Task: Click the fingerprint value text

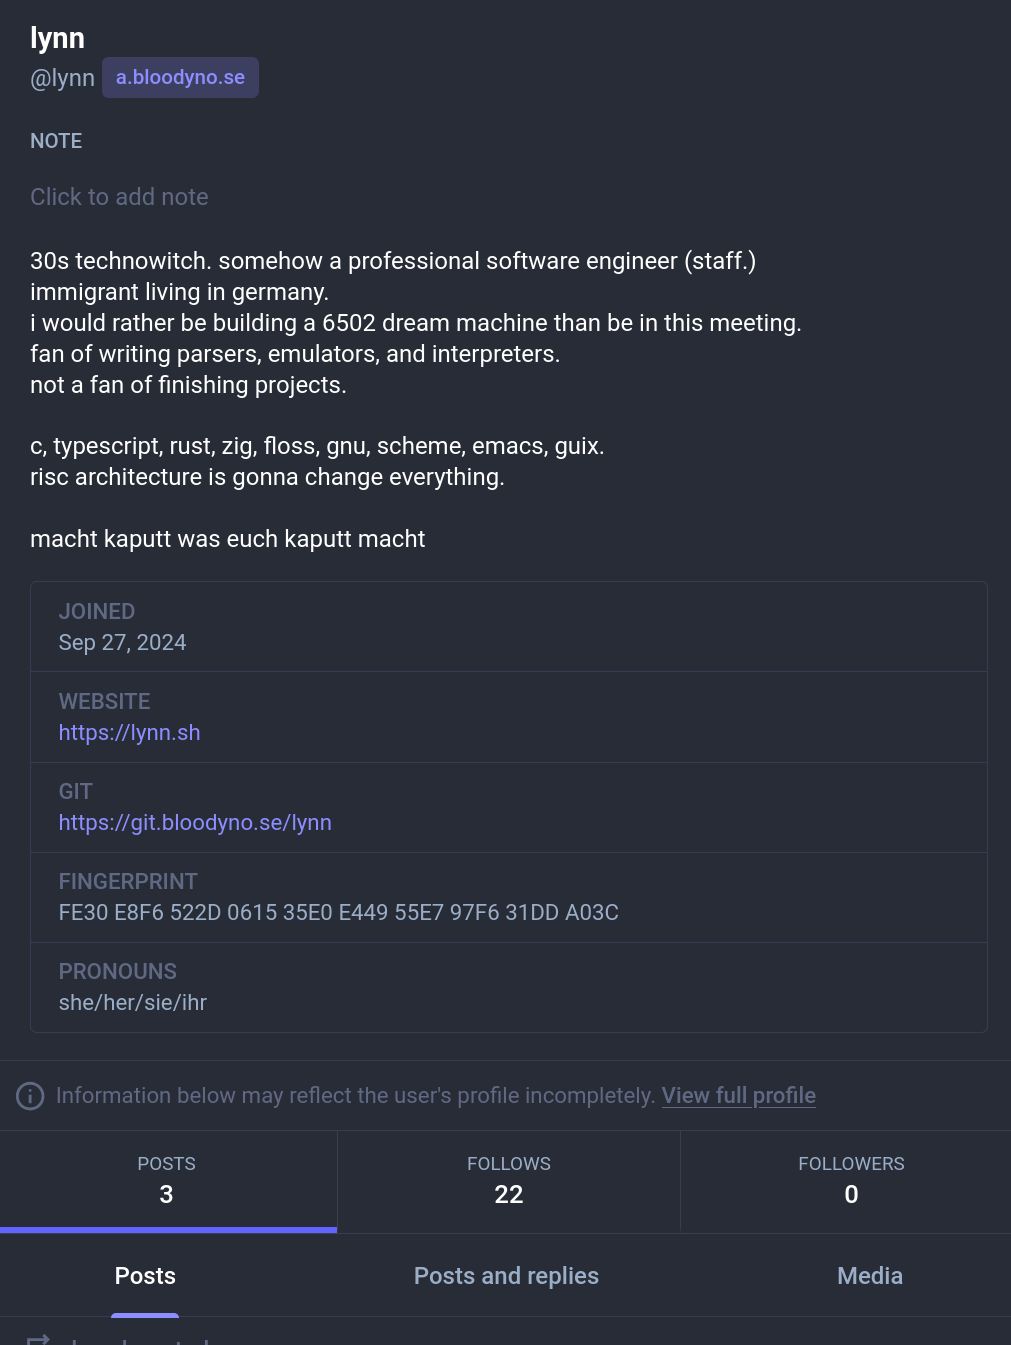Action: pos(338,913)
